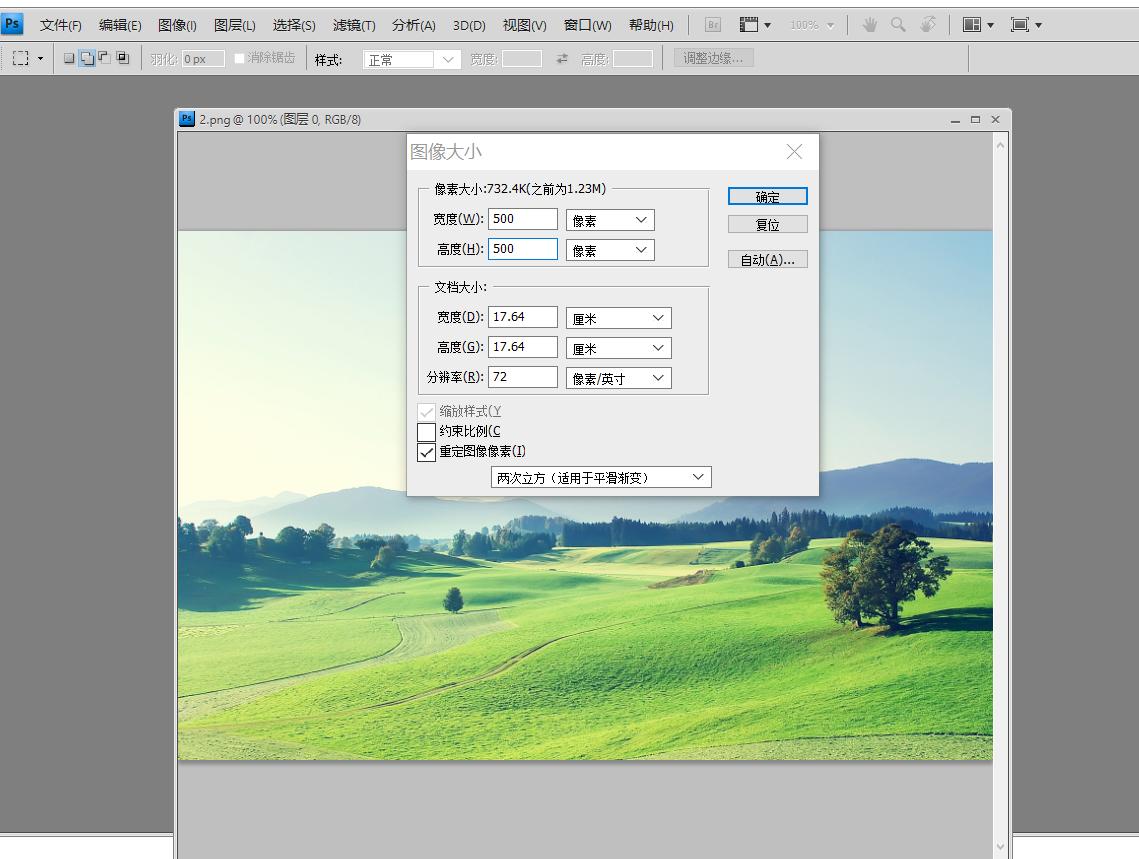
Task: Open the view extras filmstrip icon
Action: 749,25
